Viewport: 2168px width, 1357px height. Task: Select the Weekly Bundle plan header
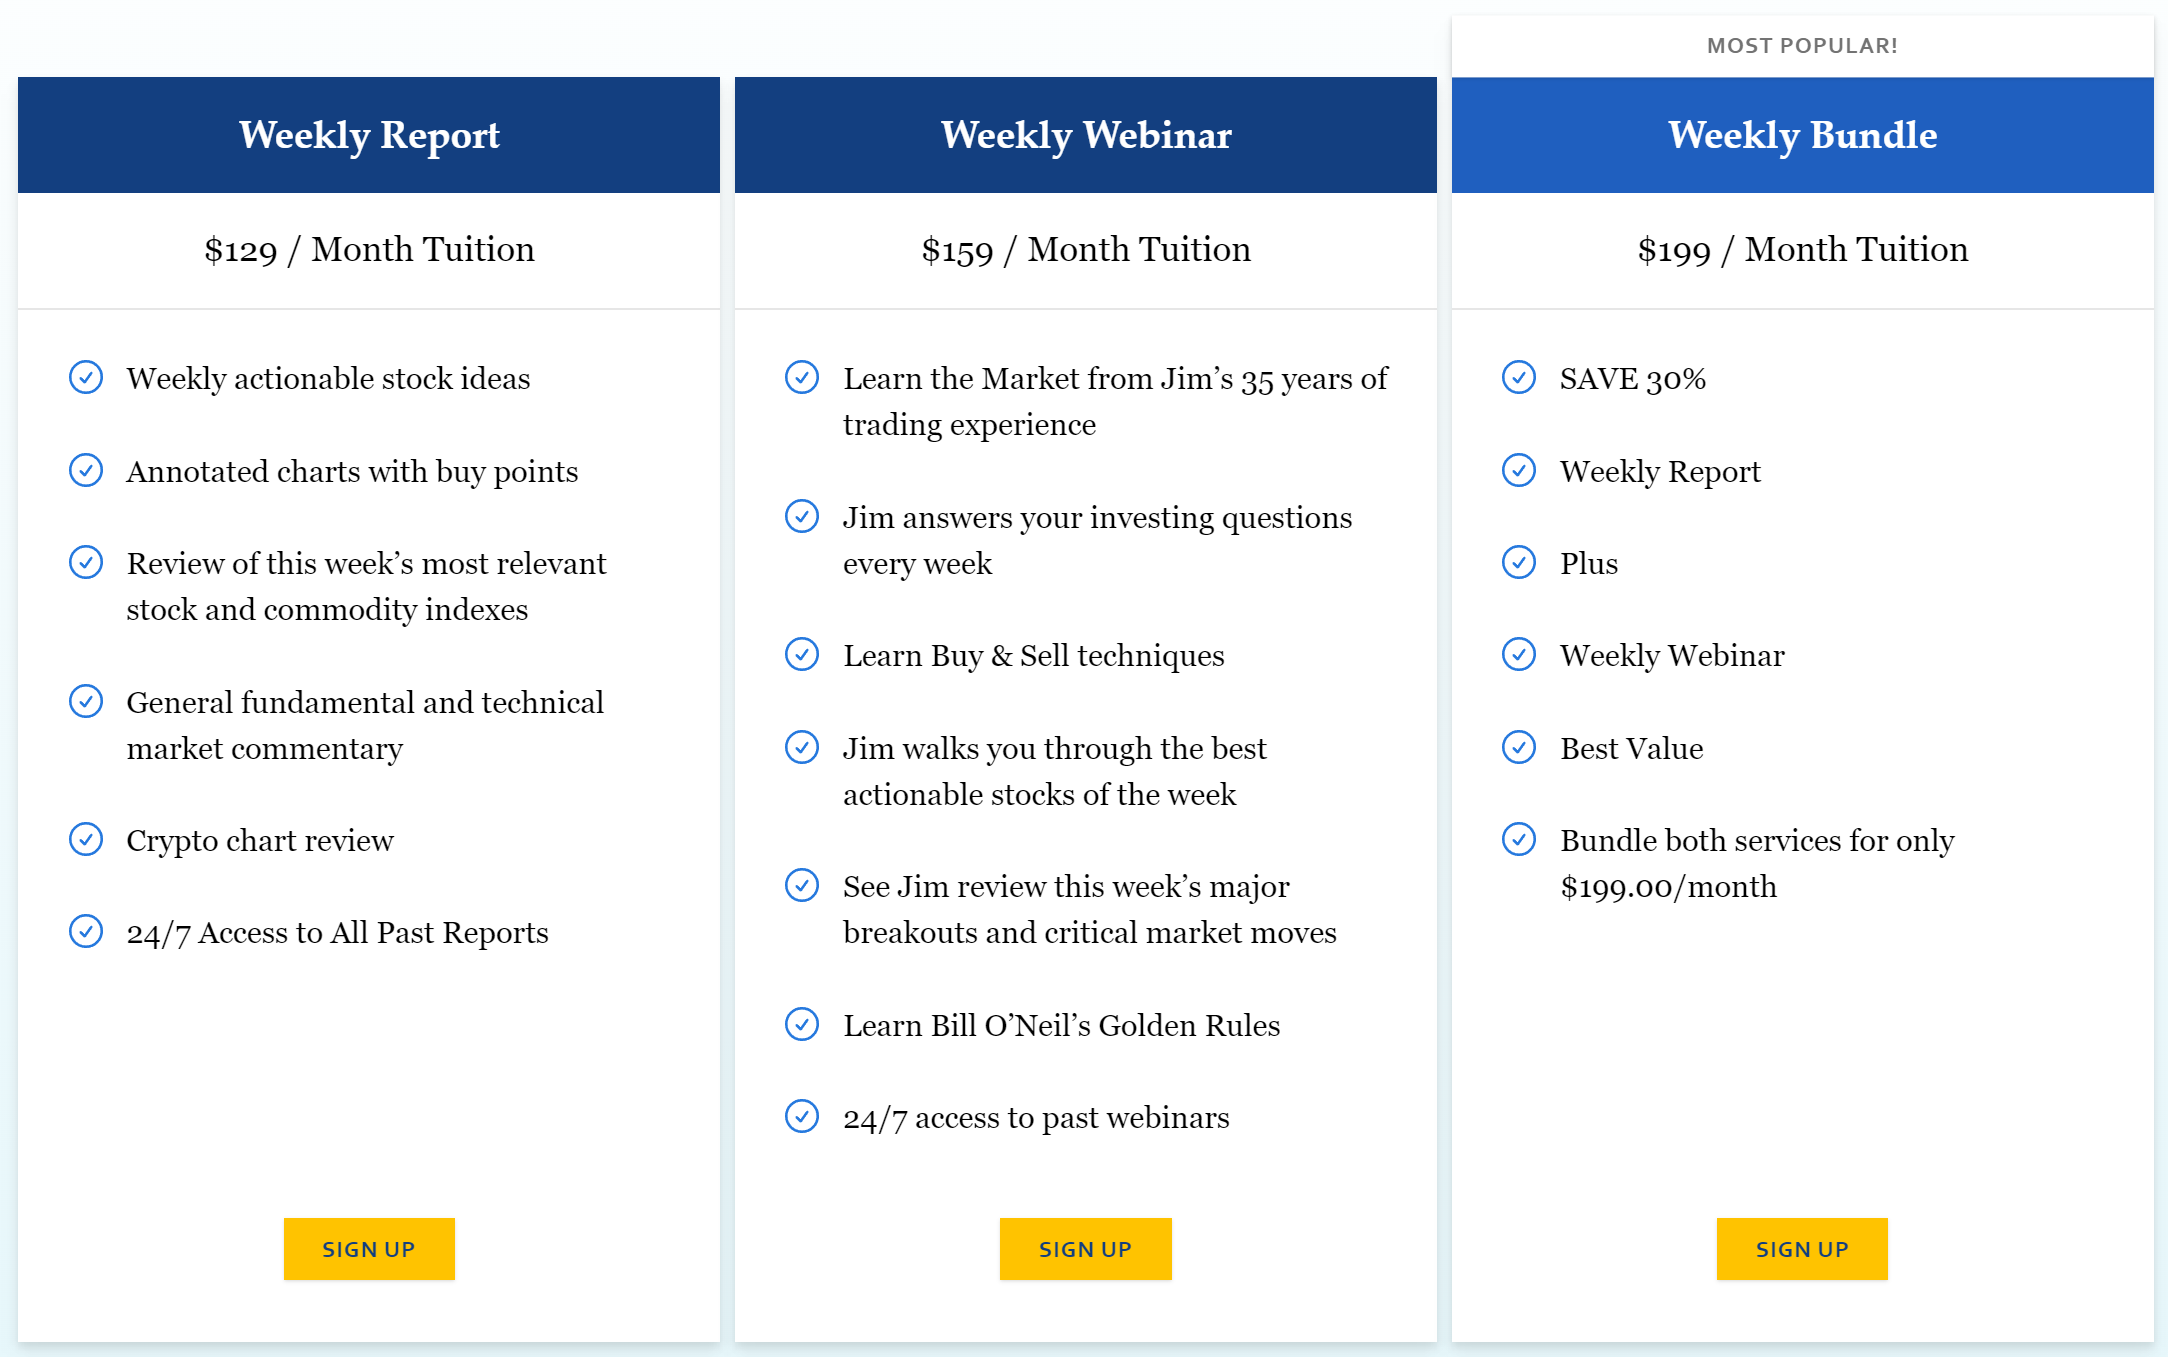click(x=1803, y=135)
